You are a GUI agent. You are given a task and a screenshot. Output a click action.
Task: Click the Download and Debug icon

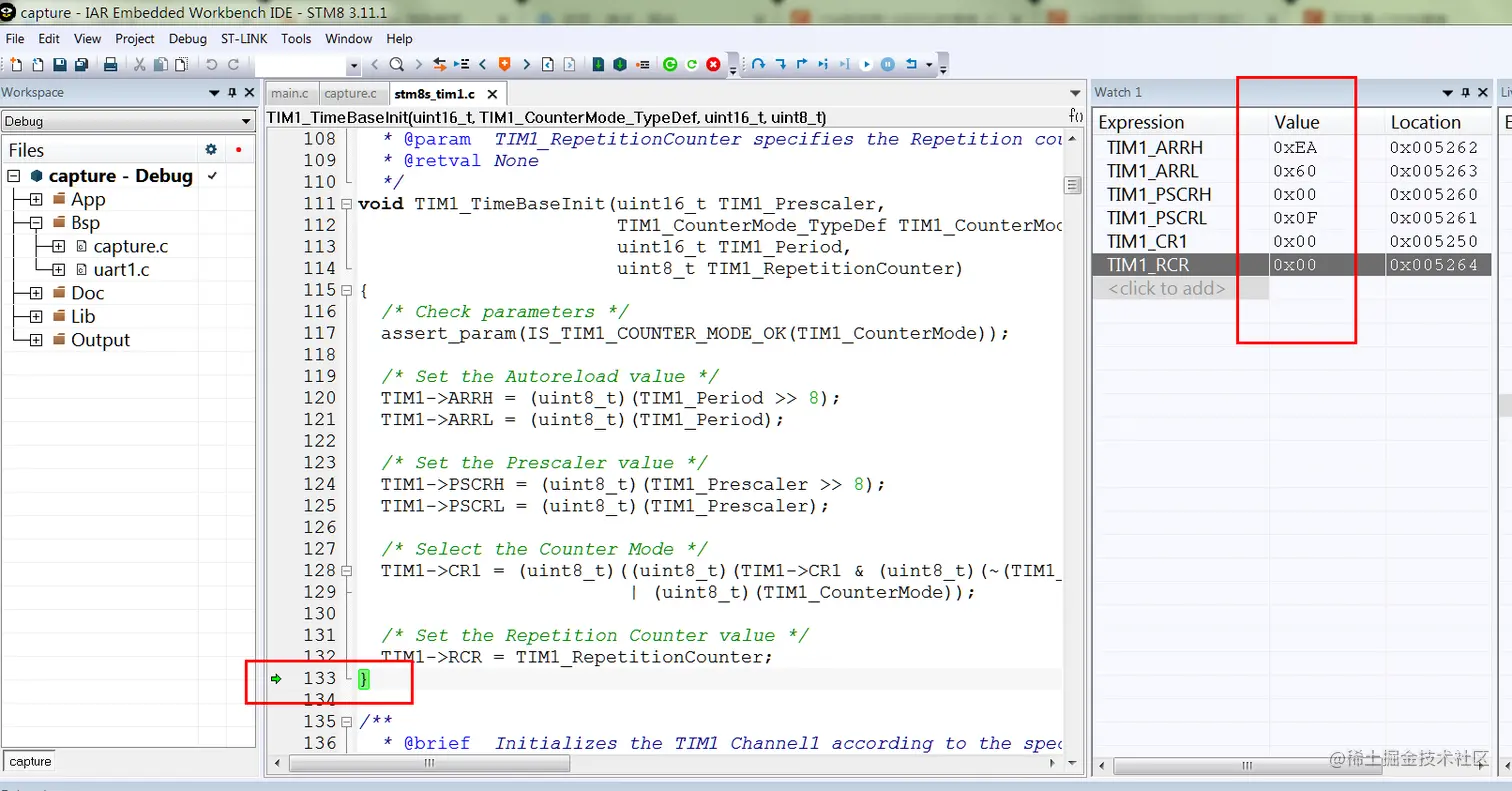598,64
